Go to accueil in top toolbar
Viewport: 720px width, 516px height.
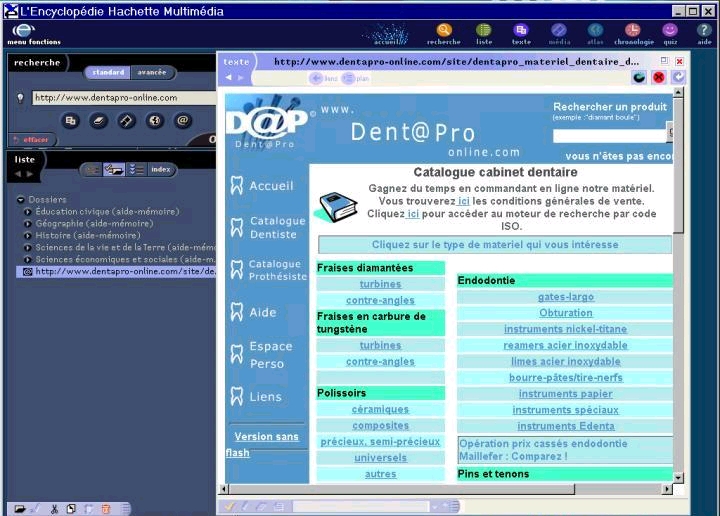click(x=390, y=34)
